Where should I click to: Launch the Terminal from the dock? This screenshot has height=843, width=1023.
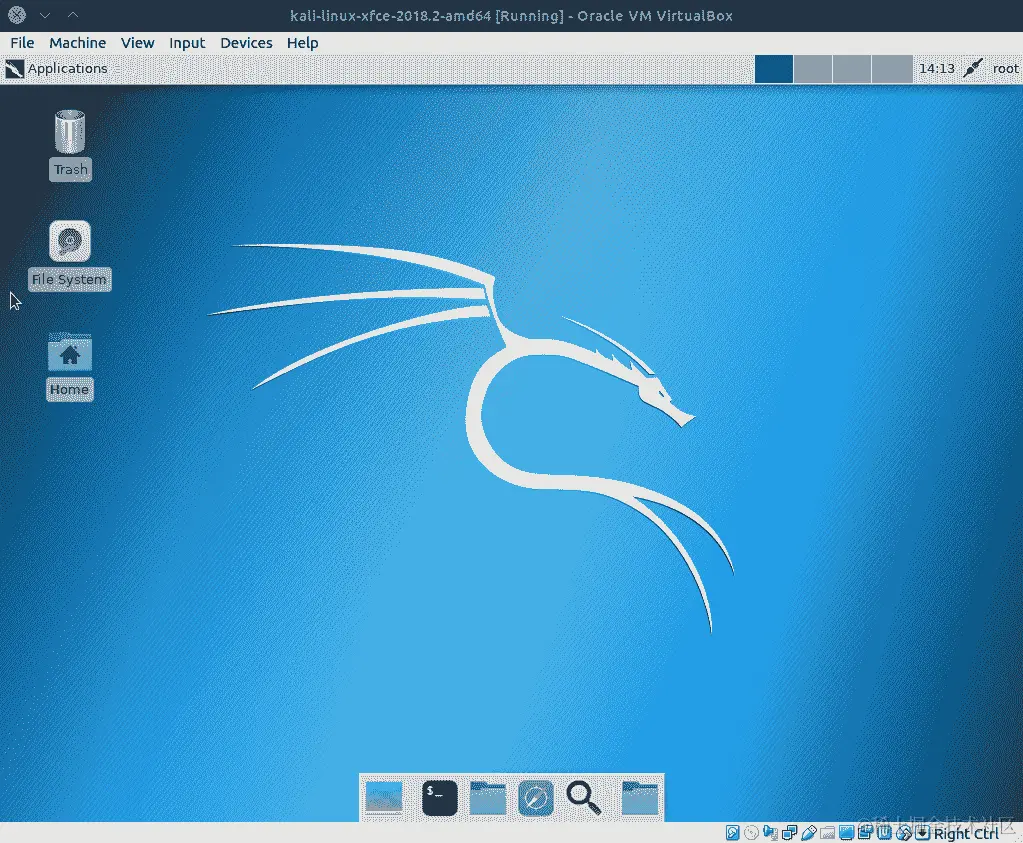[x=440, y=797]
